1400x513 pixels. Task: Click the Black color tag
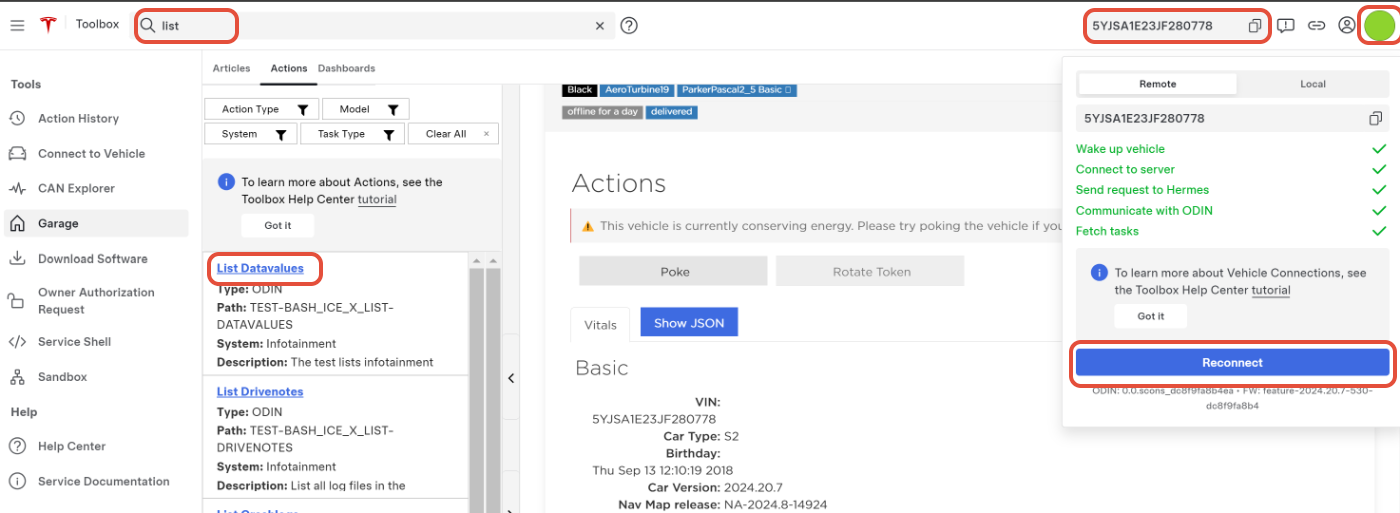coord(580,90)
